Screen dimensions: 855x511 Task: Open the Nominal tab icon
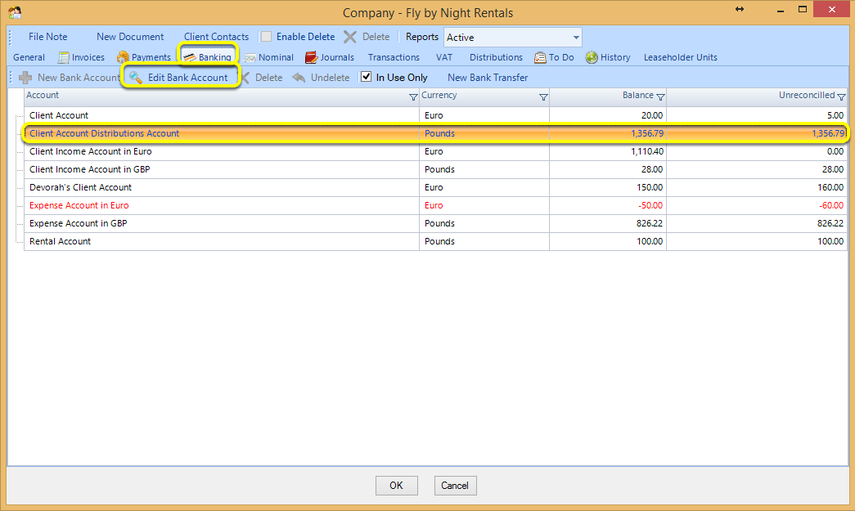[250, 58]
